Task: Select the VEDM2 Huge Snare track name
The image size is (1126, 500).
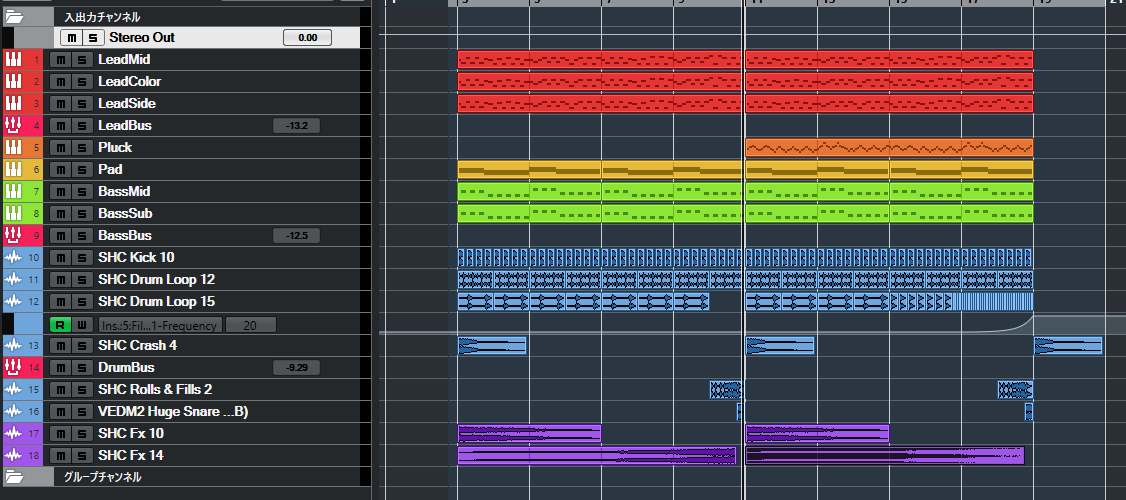Action: pos(173,412)
